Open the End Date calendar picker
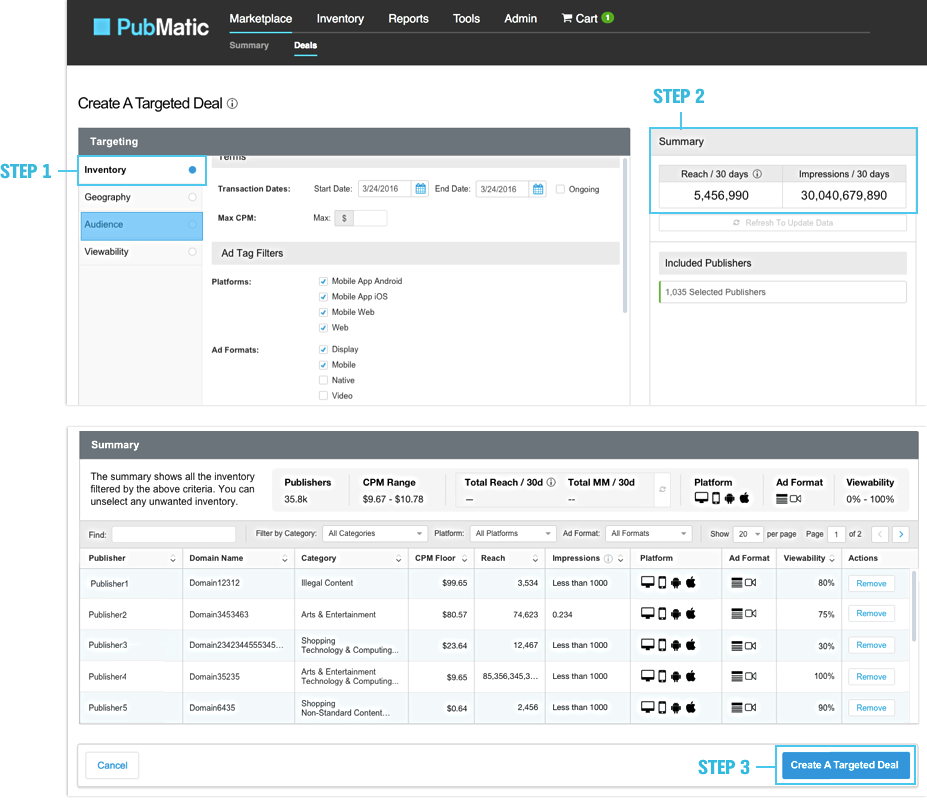This screenshot has height=800, width=927. [x=538, y=189]
